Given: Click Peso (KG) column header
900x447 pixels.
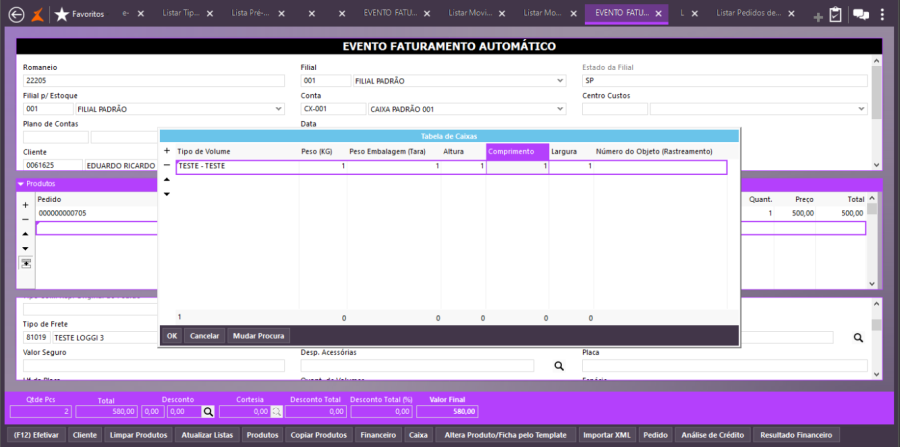Looking at the screenshot, I should pyautogui.click(x=317, y=151).
